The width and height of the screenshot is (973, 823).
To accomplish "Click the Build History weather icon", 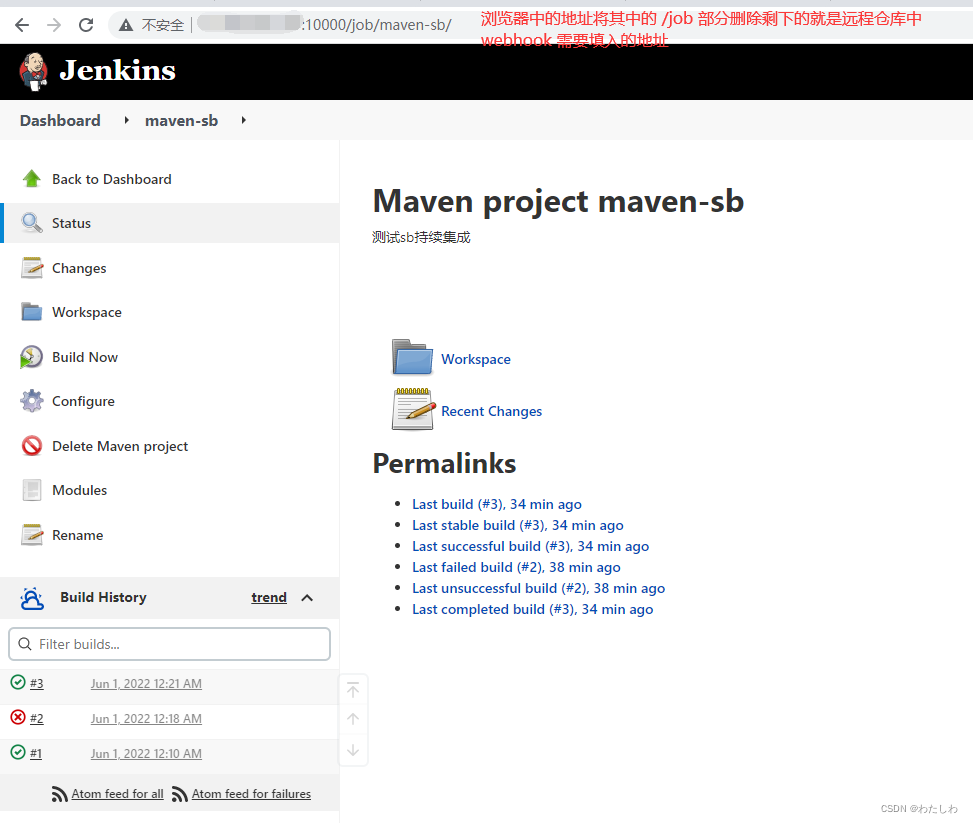I will point(32,598).
